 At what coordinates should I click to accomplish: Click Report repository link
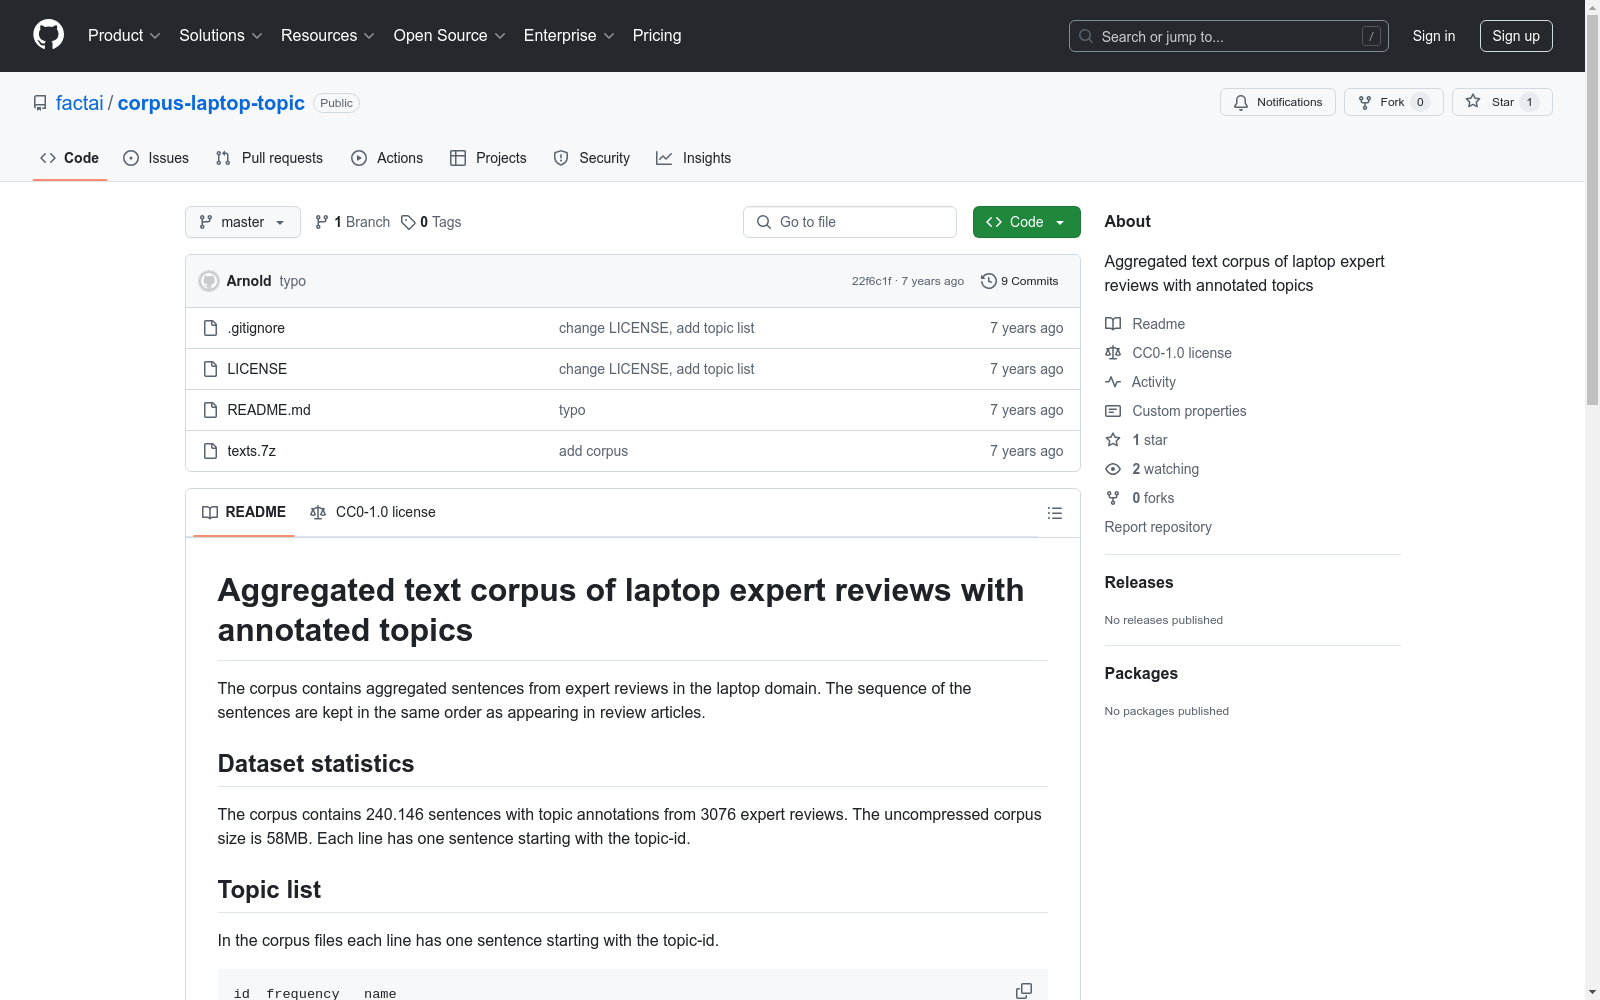click(x=1158, y=527)
